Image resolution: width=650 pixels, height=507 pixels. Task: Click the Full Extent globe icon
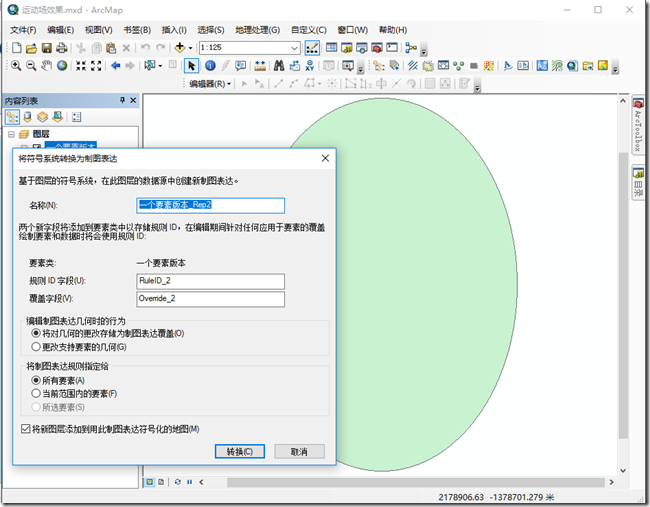pos(62,65)
